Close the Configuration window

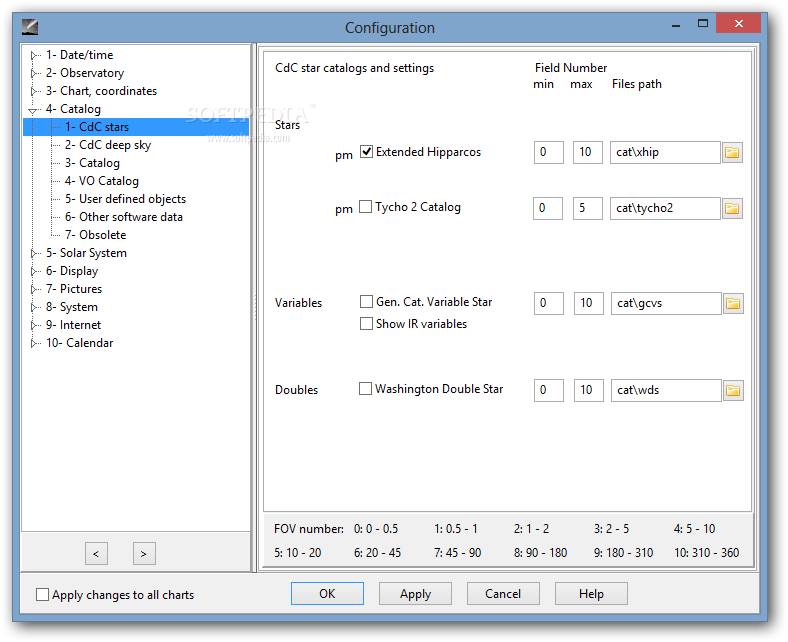(738, 24)
